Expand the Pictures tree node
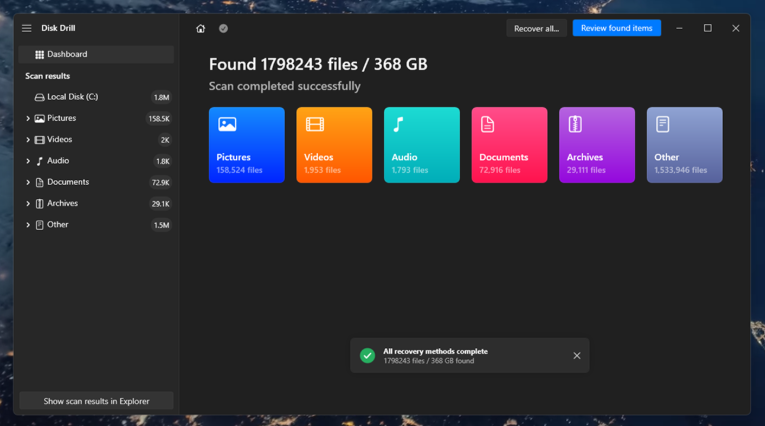 pyautogui.click(x=28, y=119)
